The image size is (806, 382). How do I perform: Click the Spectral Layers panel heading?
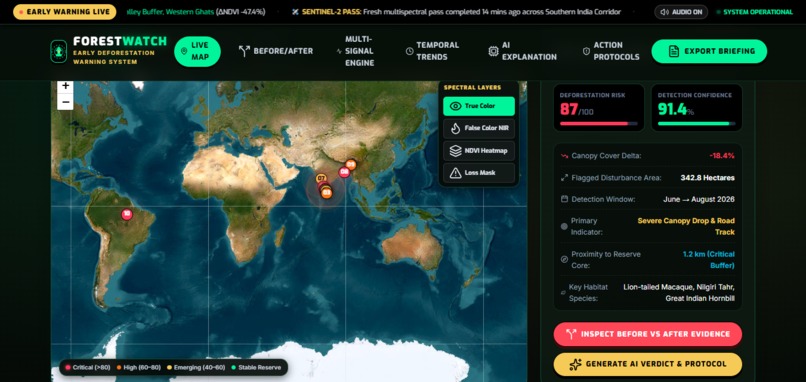[x=472, y=87]
